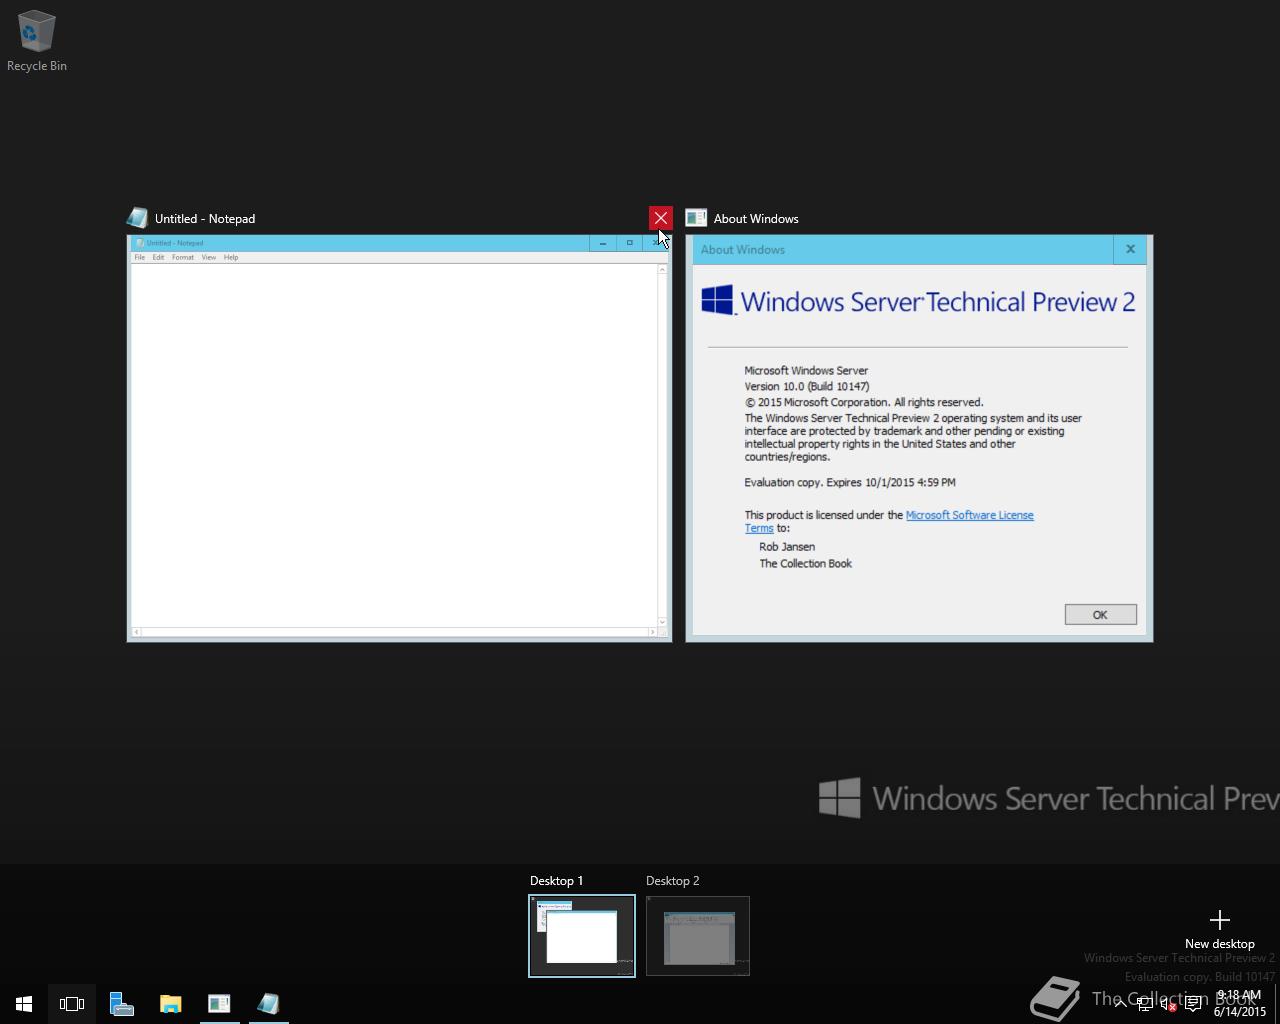Select the About Windows window preview
The width and height of the screenshot is (1280, 1024).
919,438
